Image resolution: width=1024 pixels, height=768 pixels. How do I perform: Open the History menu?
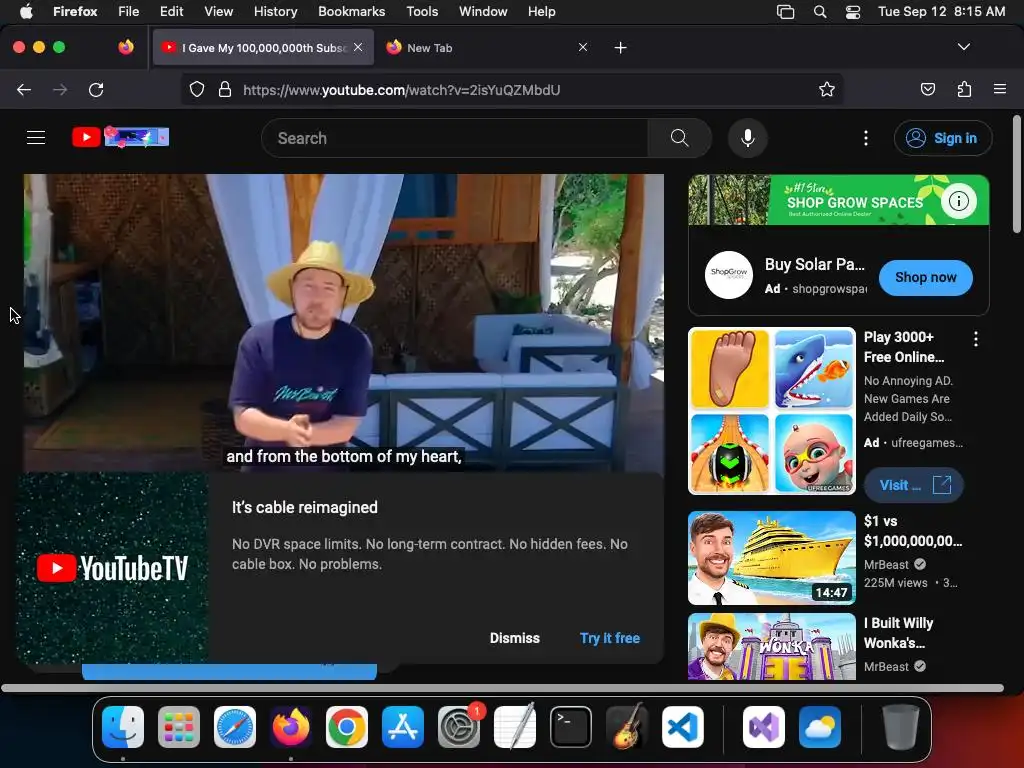coord(275,11)
